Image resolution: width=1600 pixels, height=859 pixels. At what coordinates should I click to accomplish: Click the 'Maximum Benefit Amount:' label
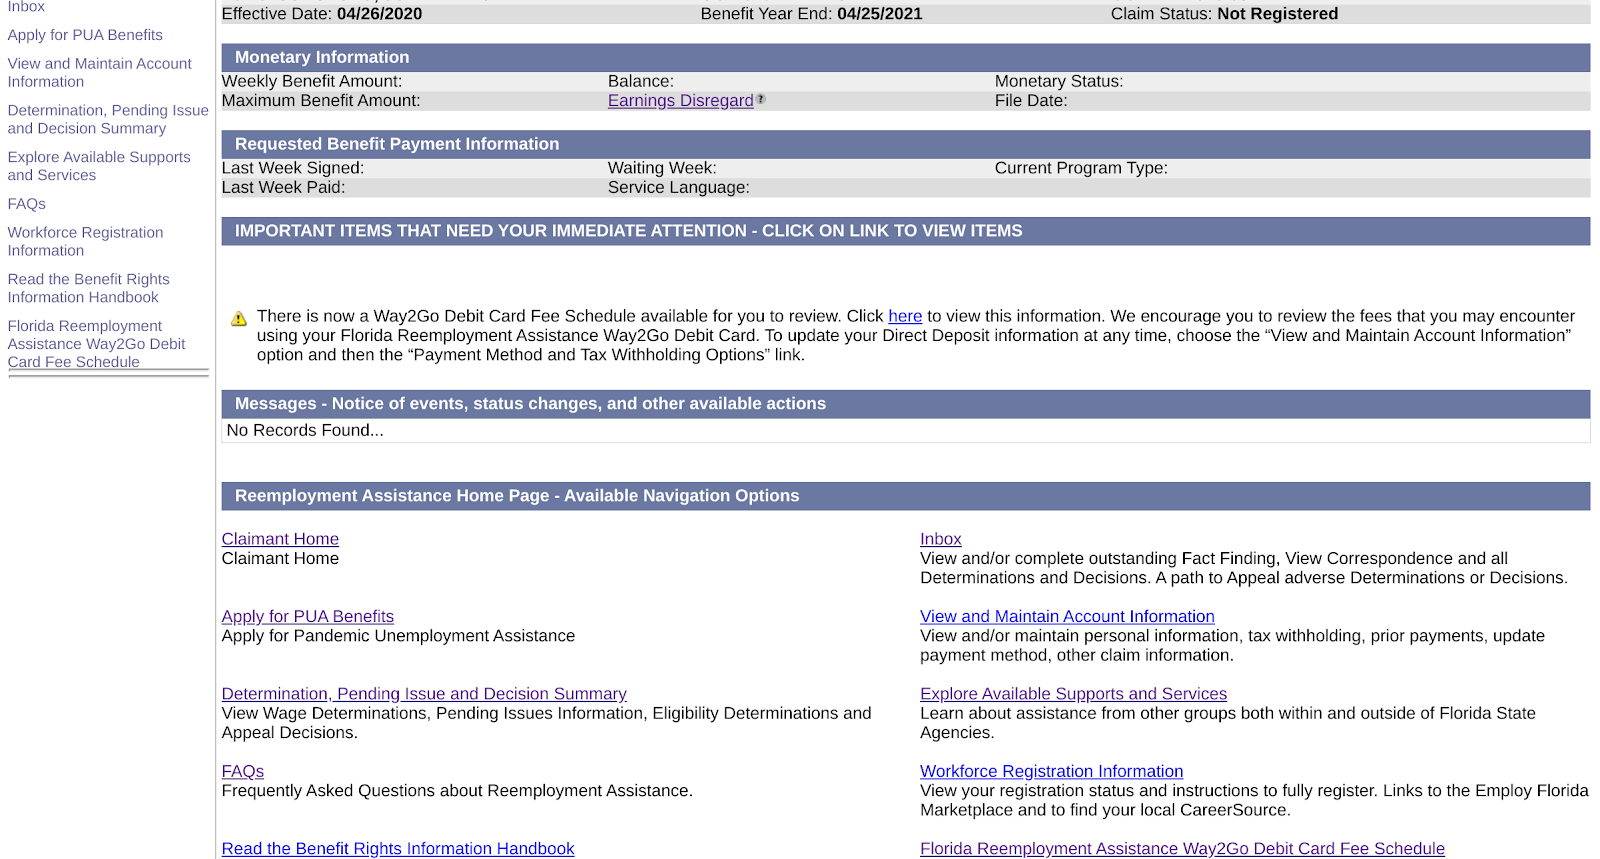(321, 101)
